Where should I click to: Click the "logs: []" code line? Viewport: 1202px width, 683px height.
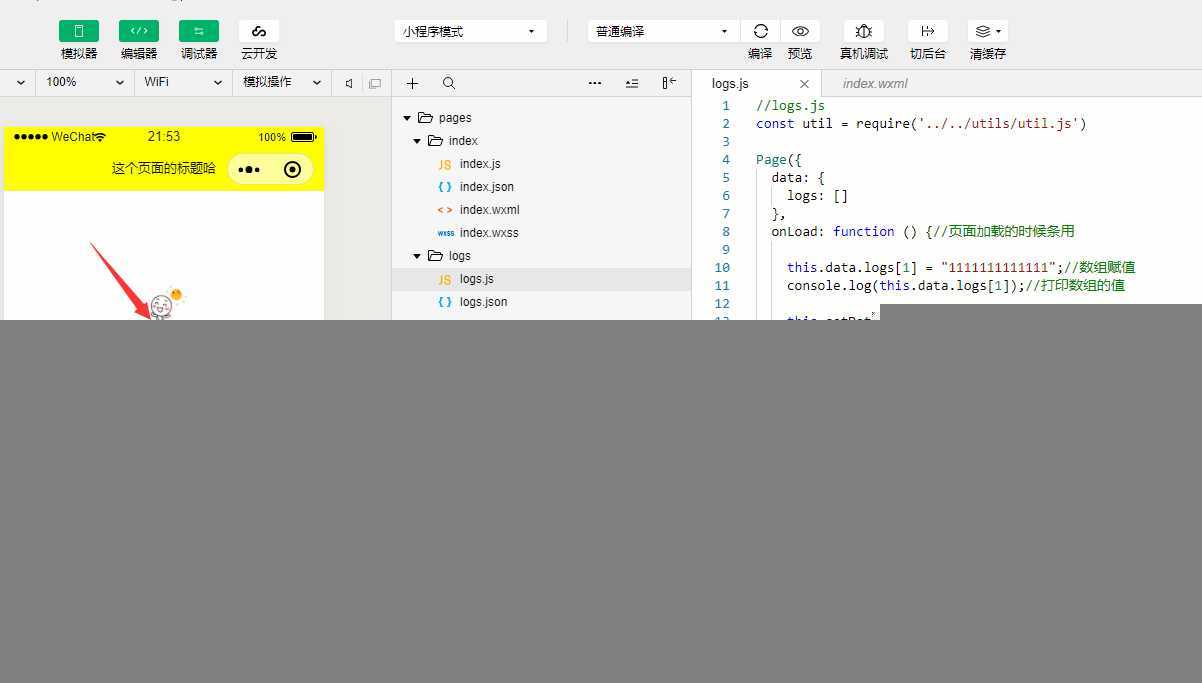pyautogui.click(x=817, y=196)
